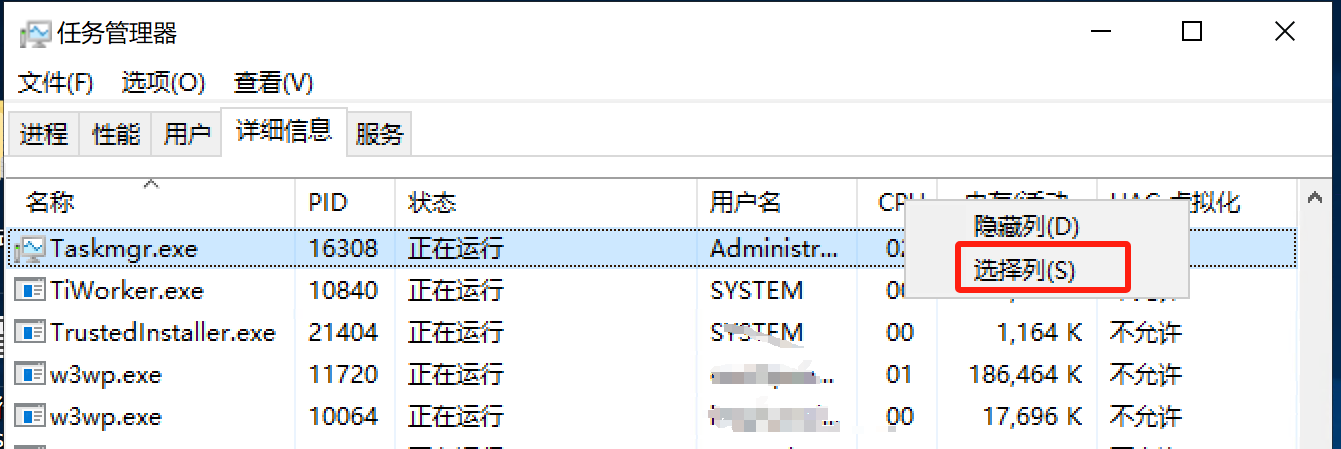Choose 隐藏列(D) from the context menu

tap(1026, 227)
